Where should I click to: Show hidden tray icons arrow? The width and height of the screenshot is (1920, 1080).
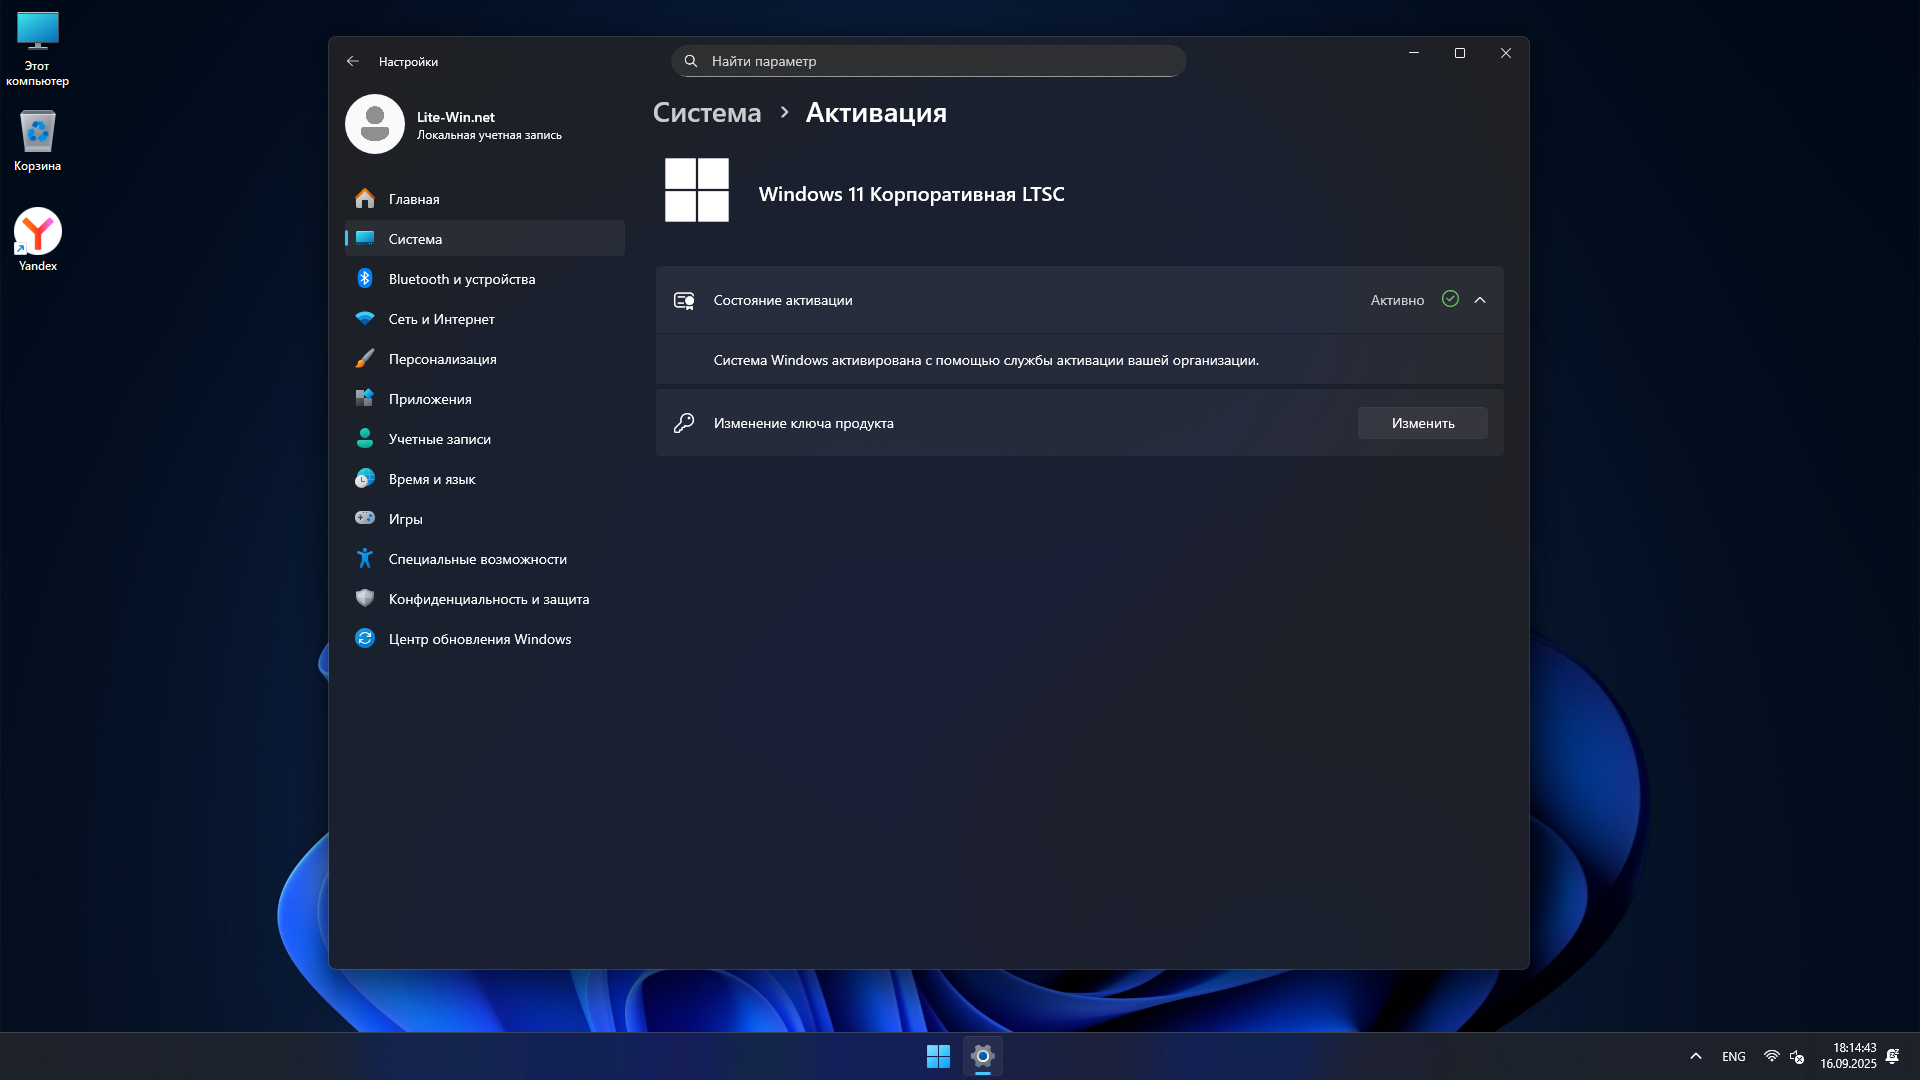click(1696, 1056)
